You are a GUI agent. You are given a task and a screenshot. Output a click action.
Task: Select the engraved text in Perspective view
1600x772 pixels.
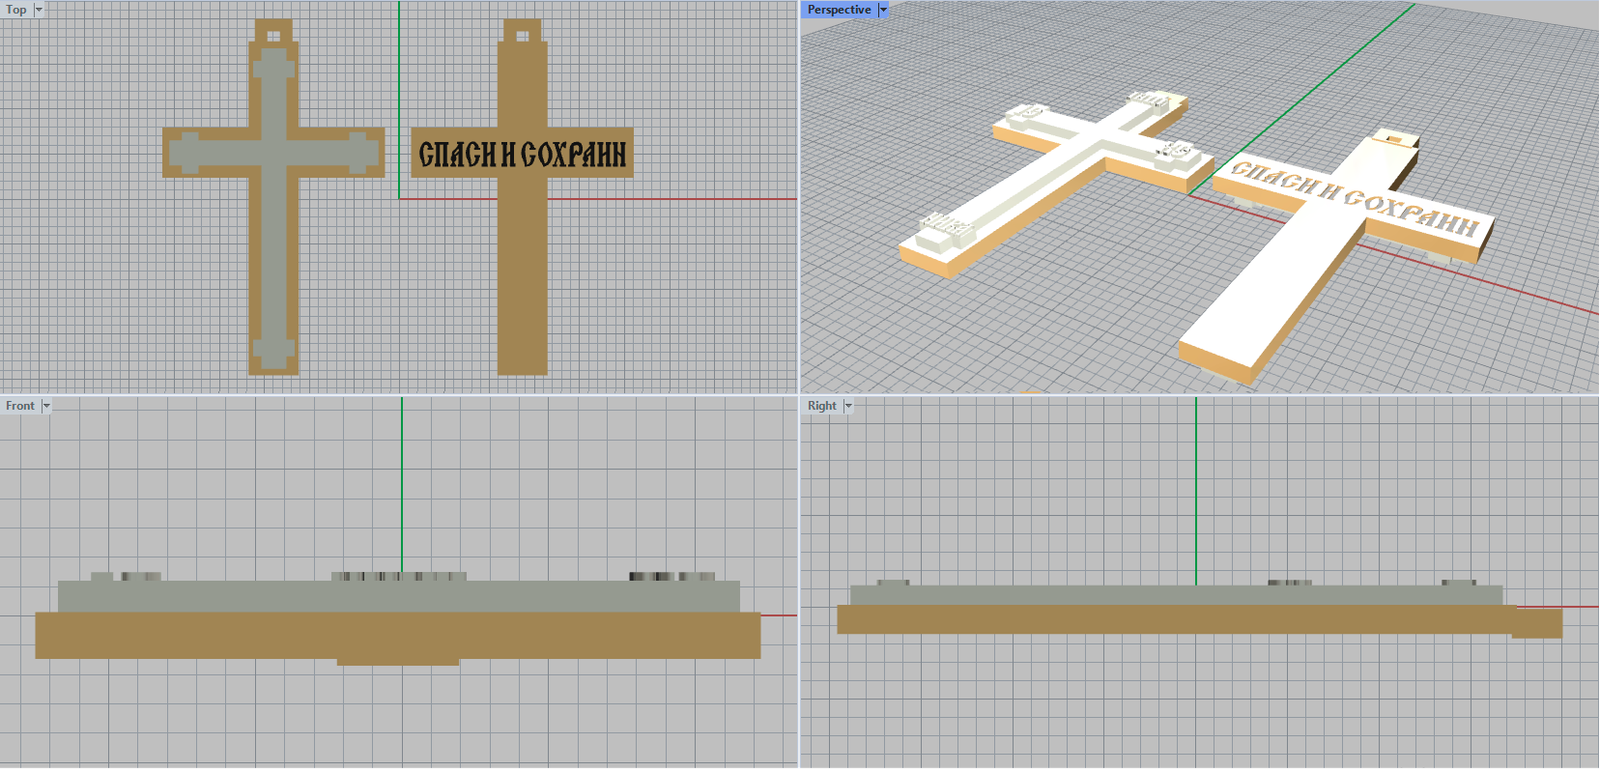click(1355, 198)
